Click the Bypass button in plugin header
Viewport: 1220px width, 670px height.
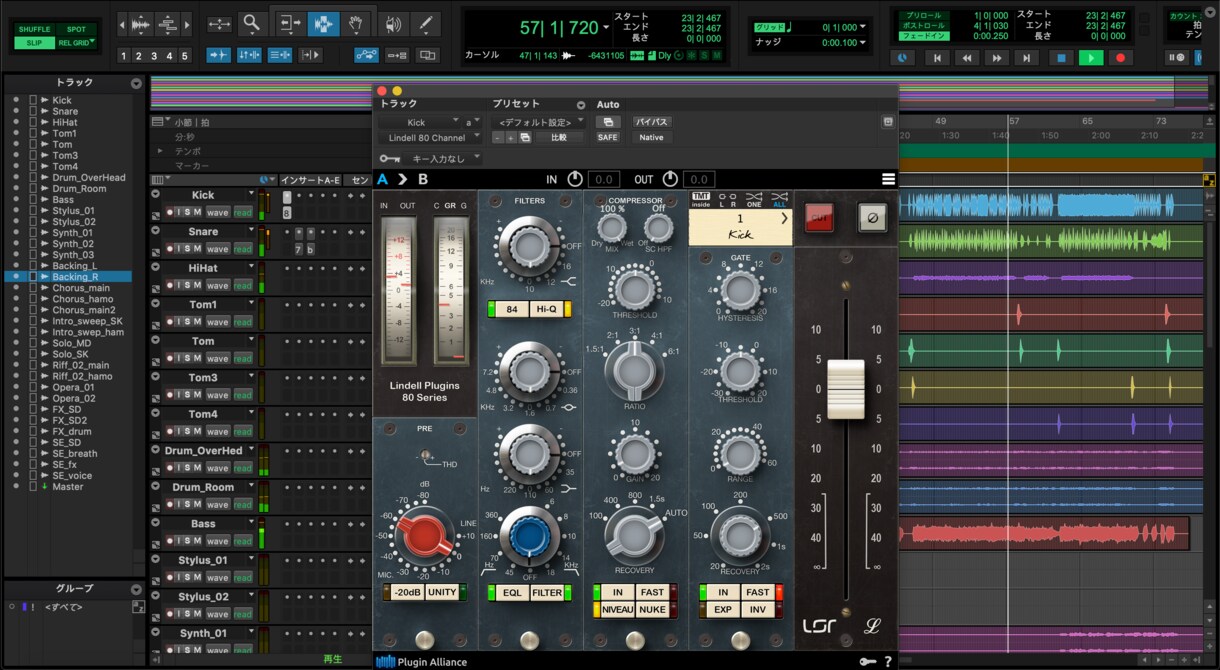[651, 122]
